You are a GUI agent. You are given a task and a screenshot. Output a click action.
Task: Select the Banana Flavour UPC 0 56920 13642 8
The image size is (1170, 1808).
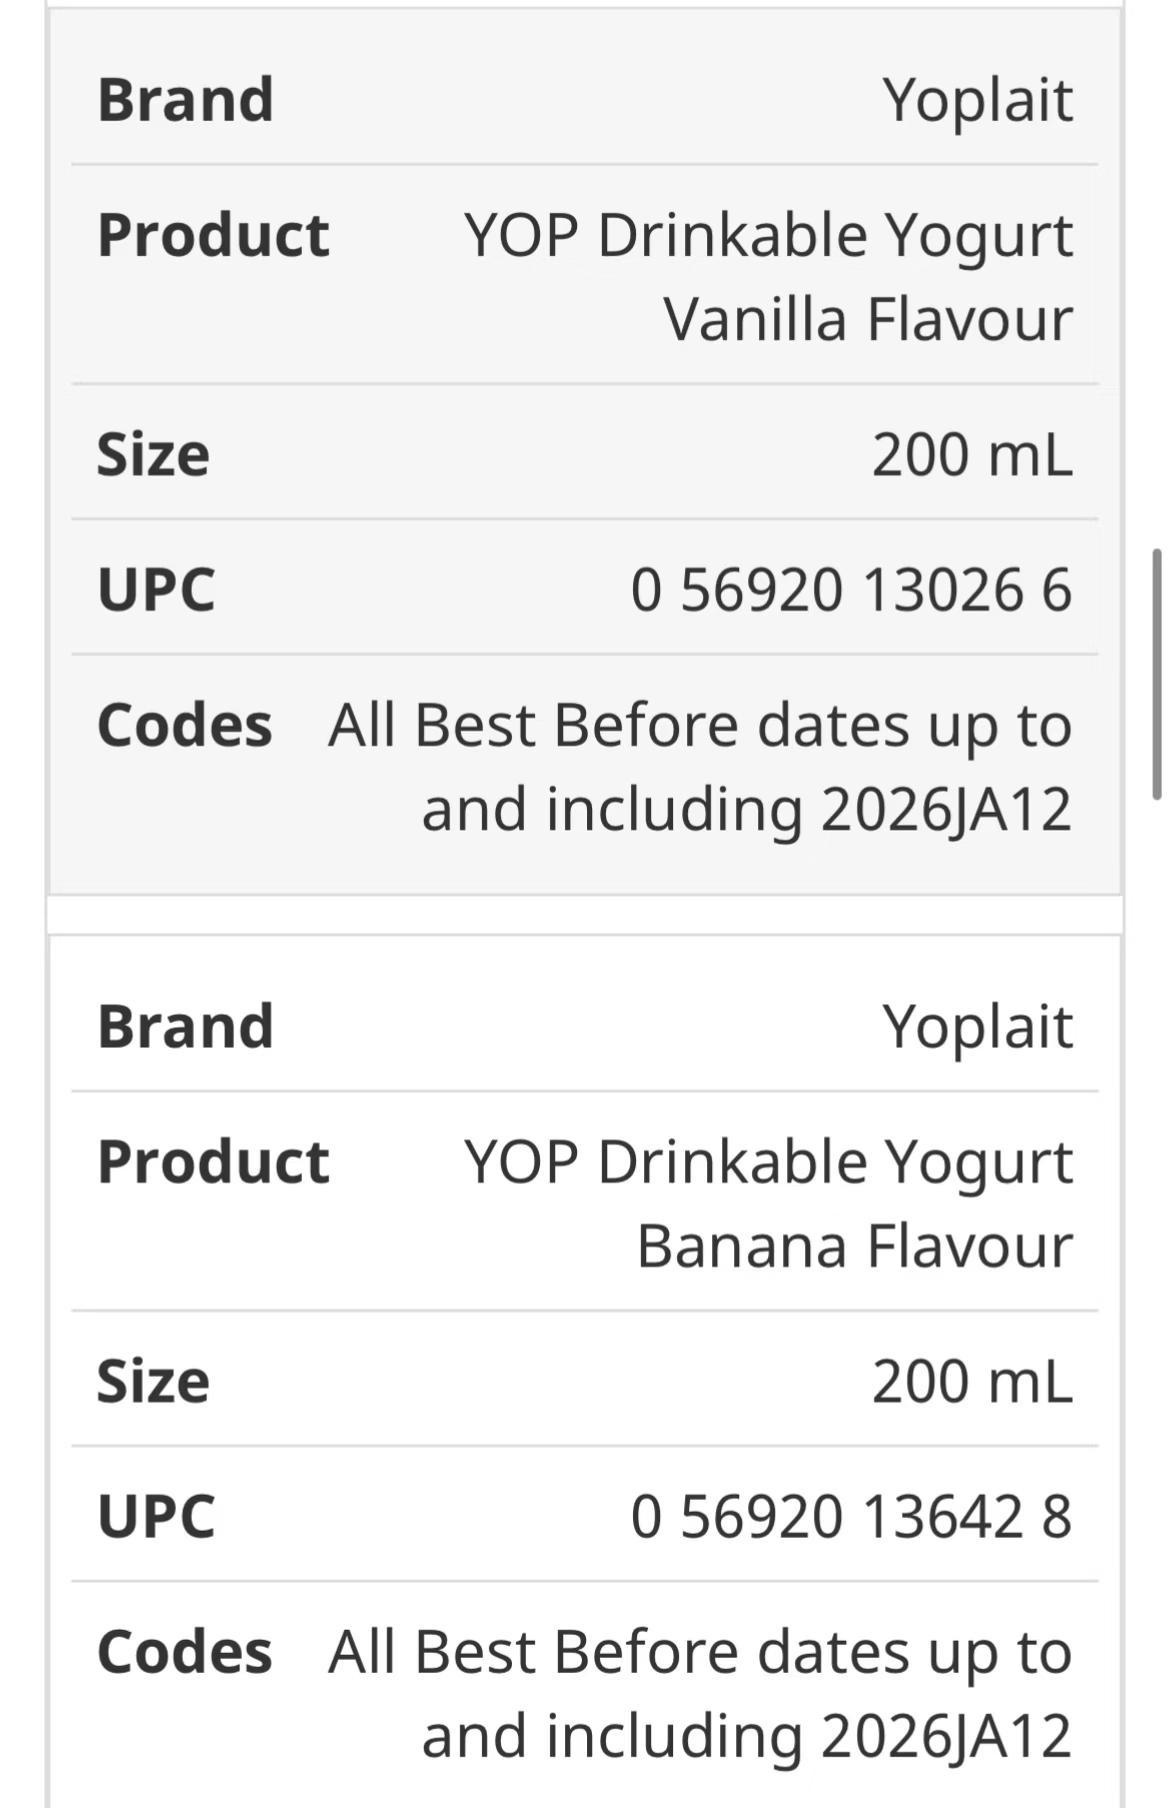point(851,1516)
